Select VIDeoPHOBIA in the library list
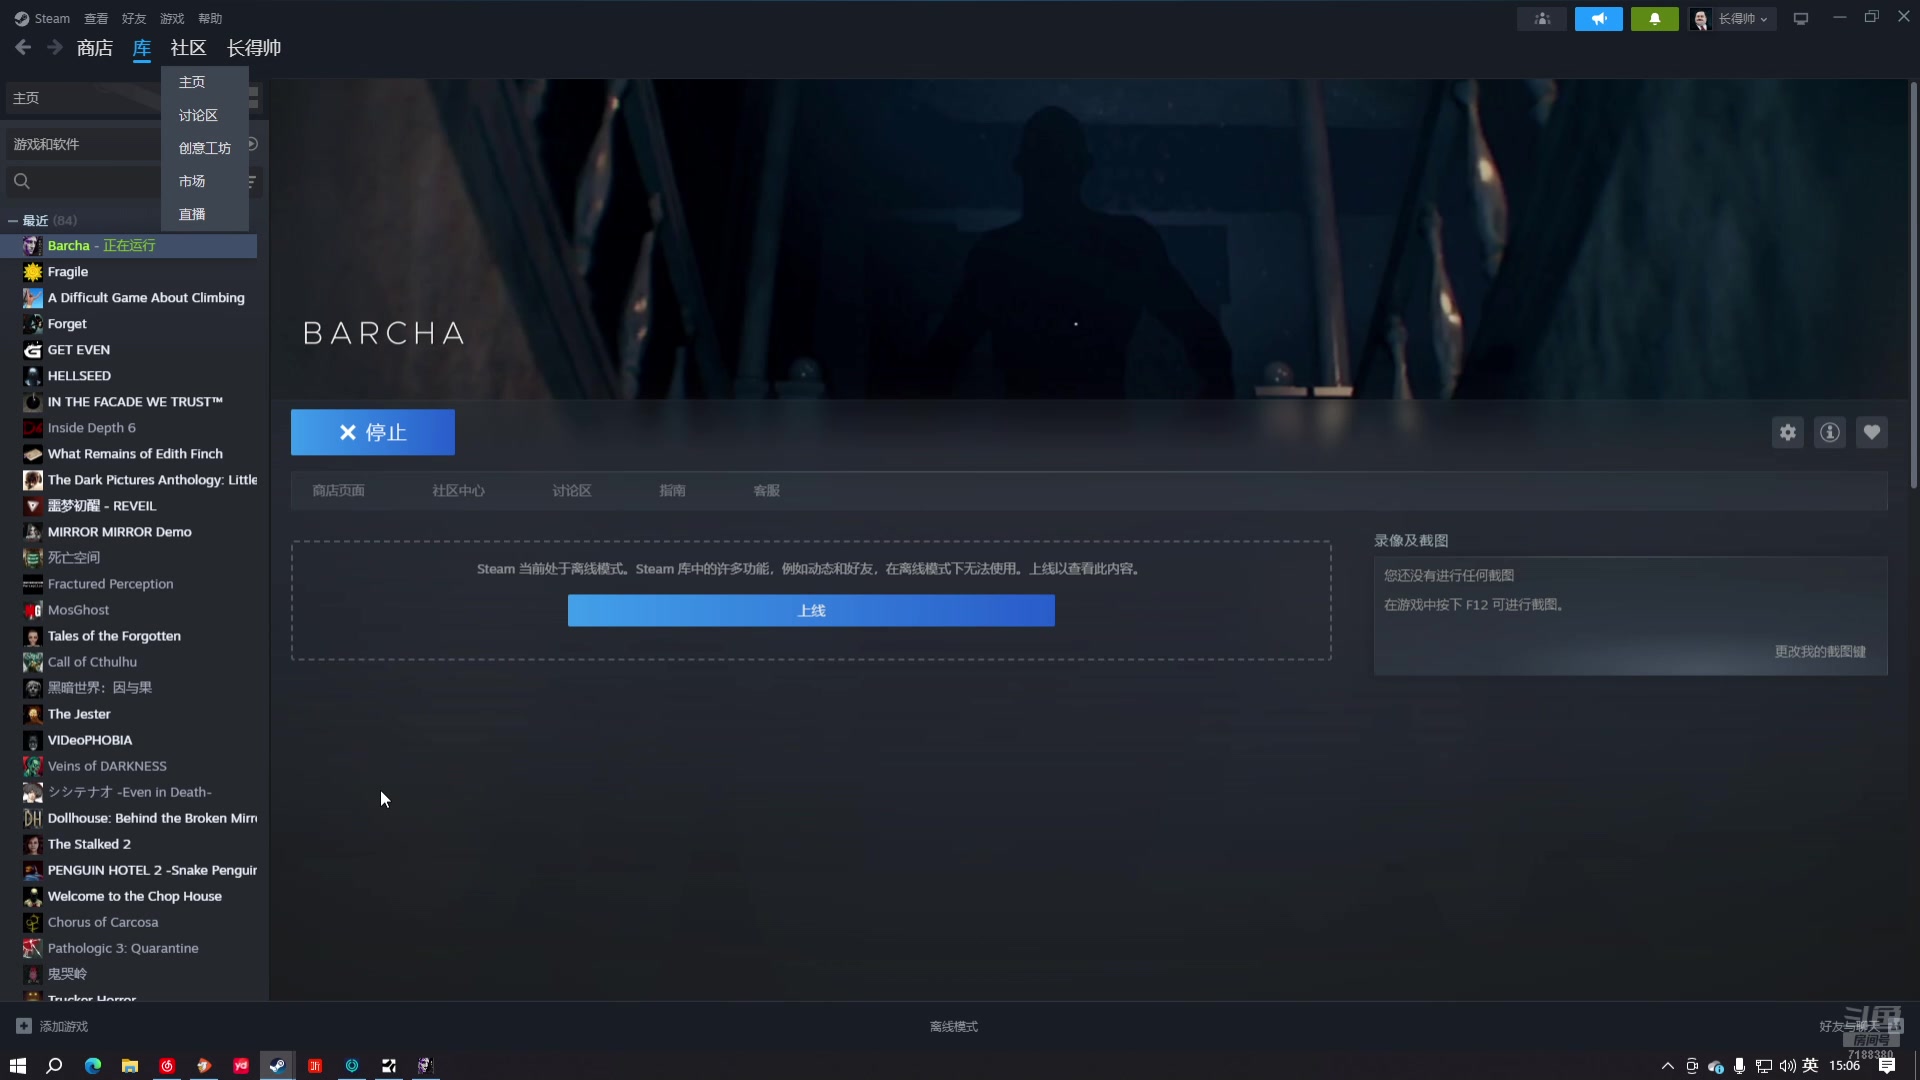This screenshot has width=1920, height=1080. pyautogui.click(x=129, y=740)
